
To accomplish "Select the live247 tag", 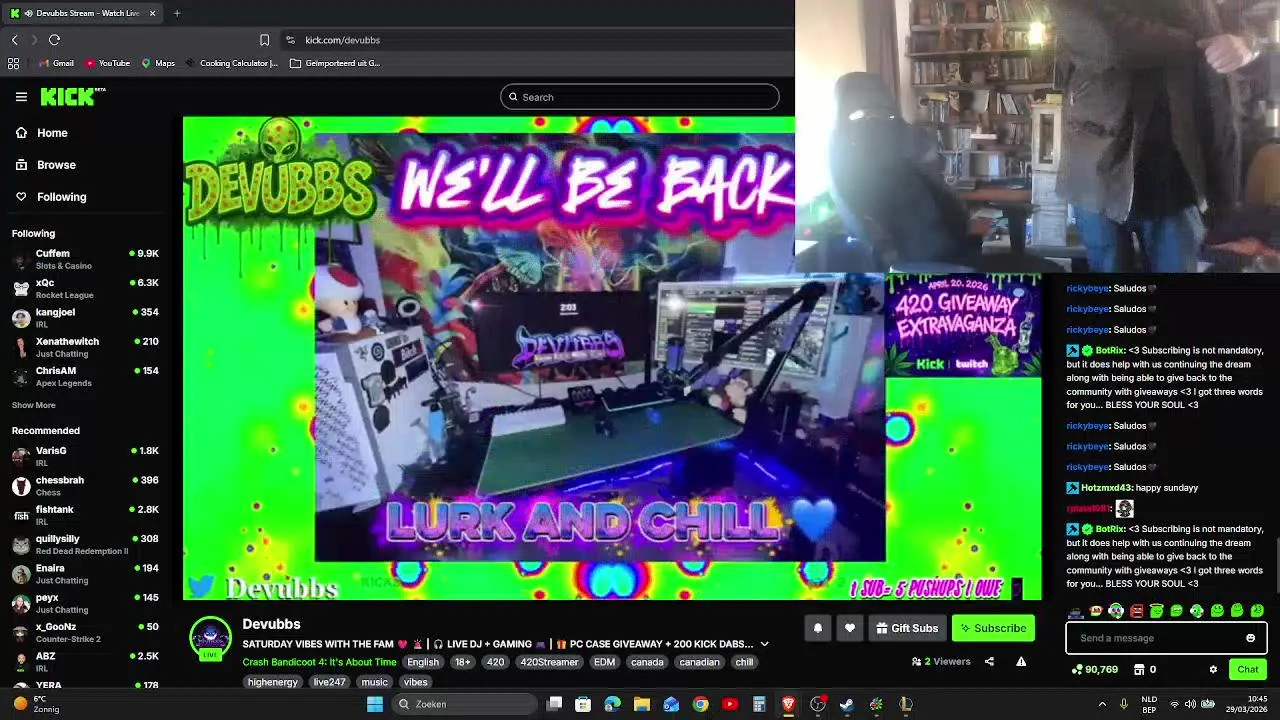I will pos(329,682).
